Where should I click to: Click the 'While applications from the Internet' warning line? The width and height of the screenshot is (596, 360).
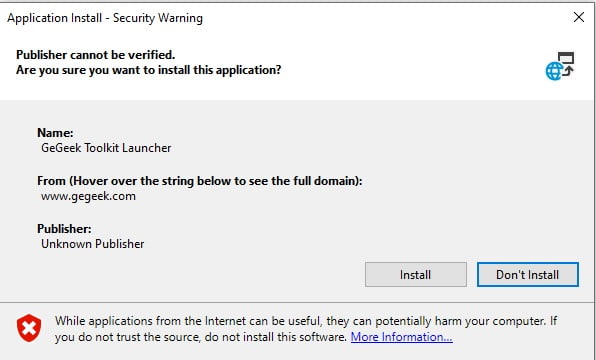tap(306, 321)
